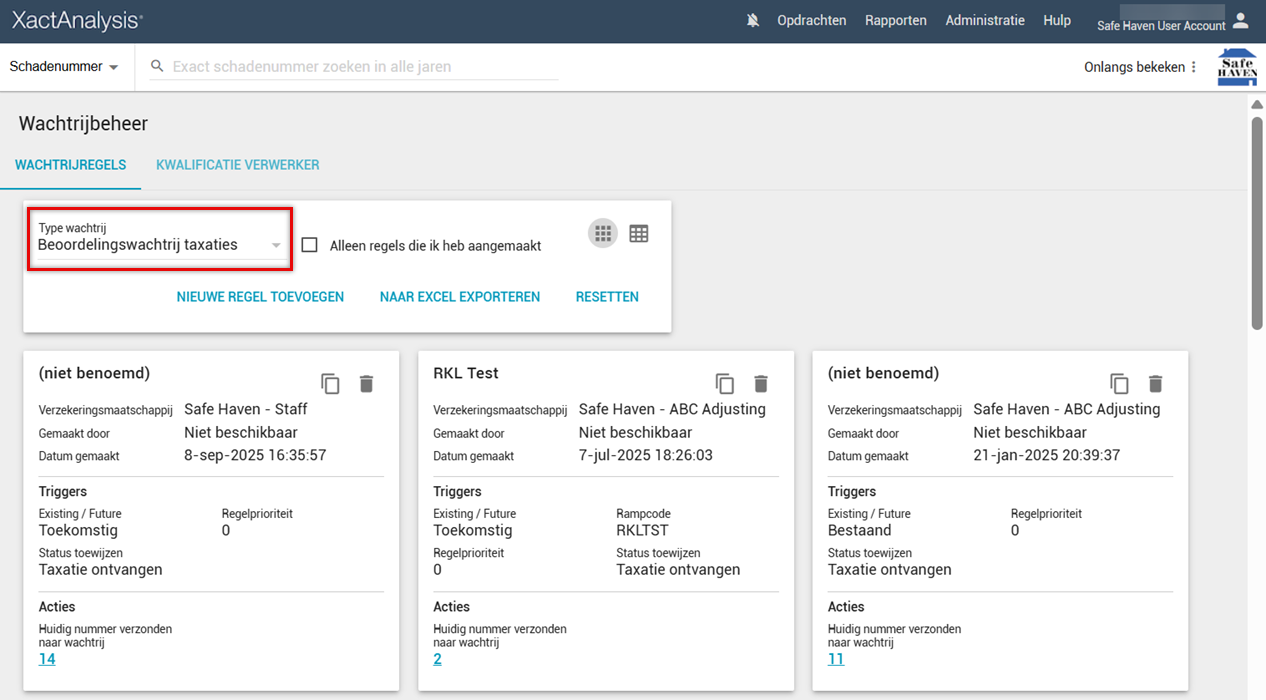The width and height of the screenshot is (1266, 700).
Task: Open the Rapporten menu
Action: pyautogui.click(x=895, y=21)
